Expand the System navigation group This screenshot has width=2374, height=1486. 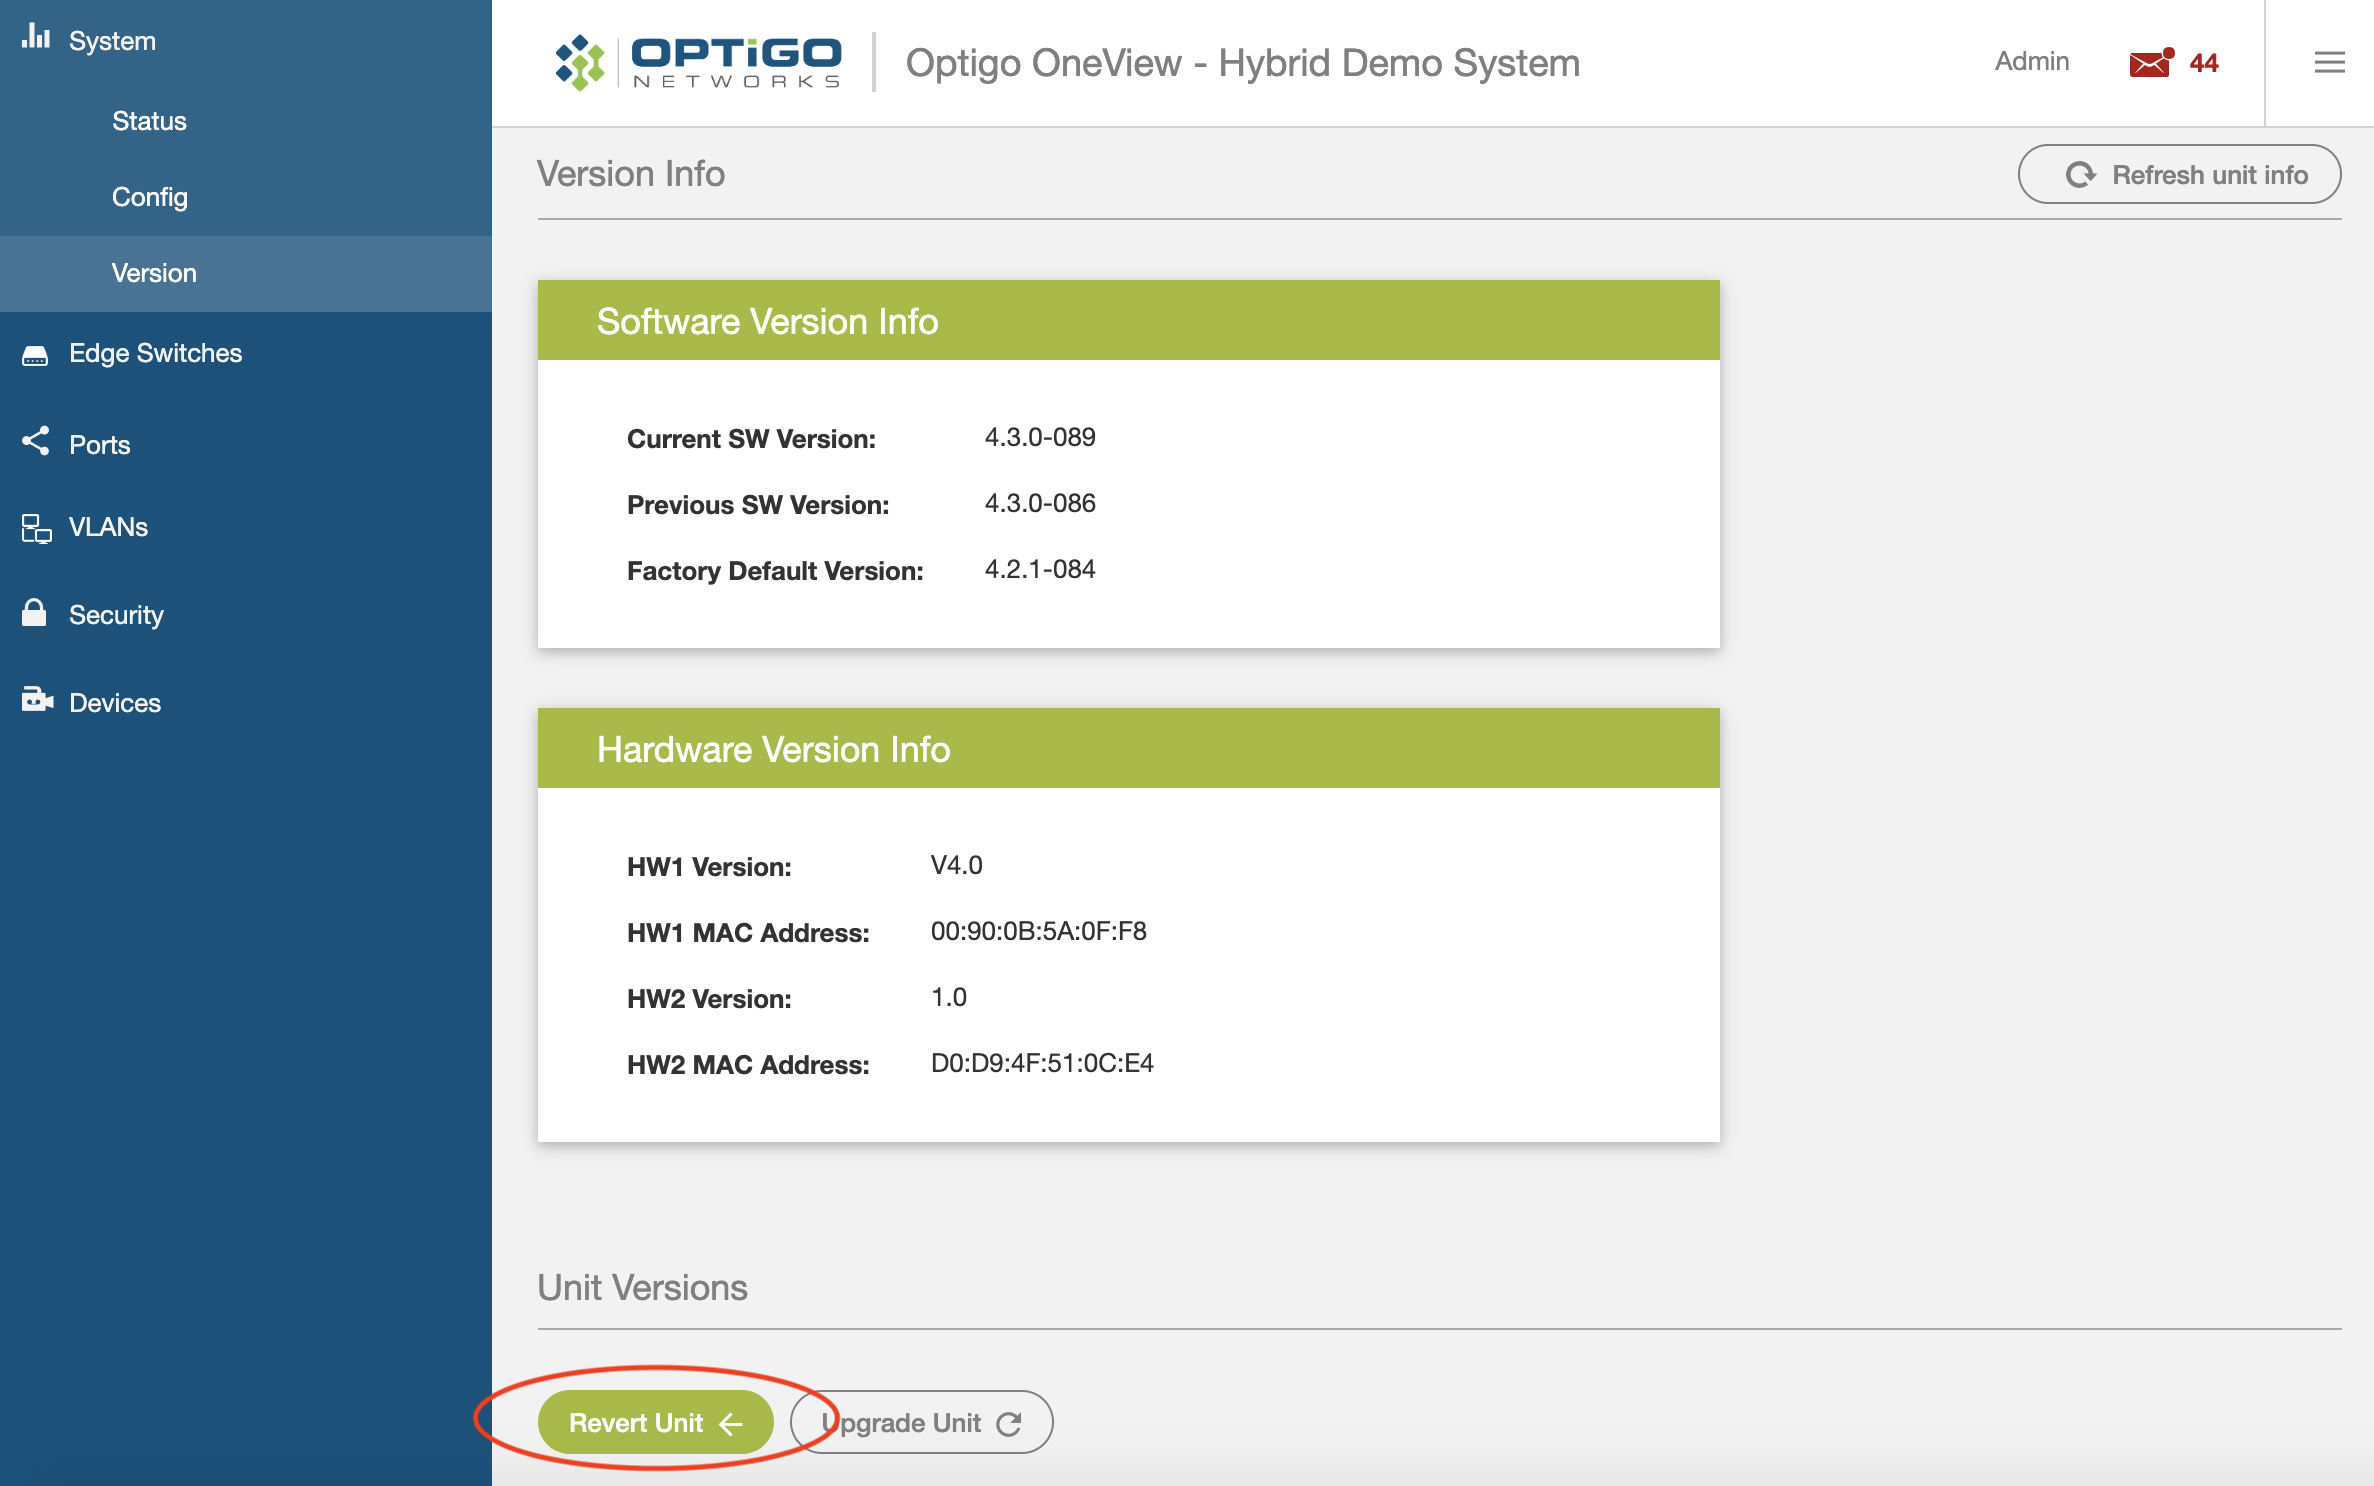[x=110, y=41]
